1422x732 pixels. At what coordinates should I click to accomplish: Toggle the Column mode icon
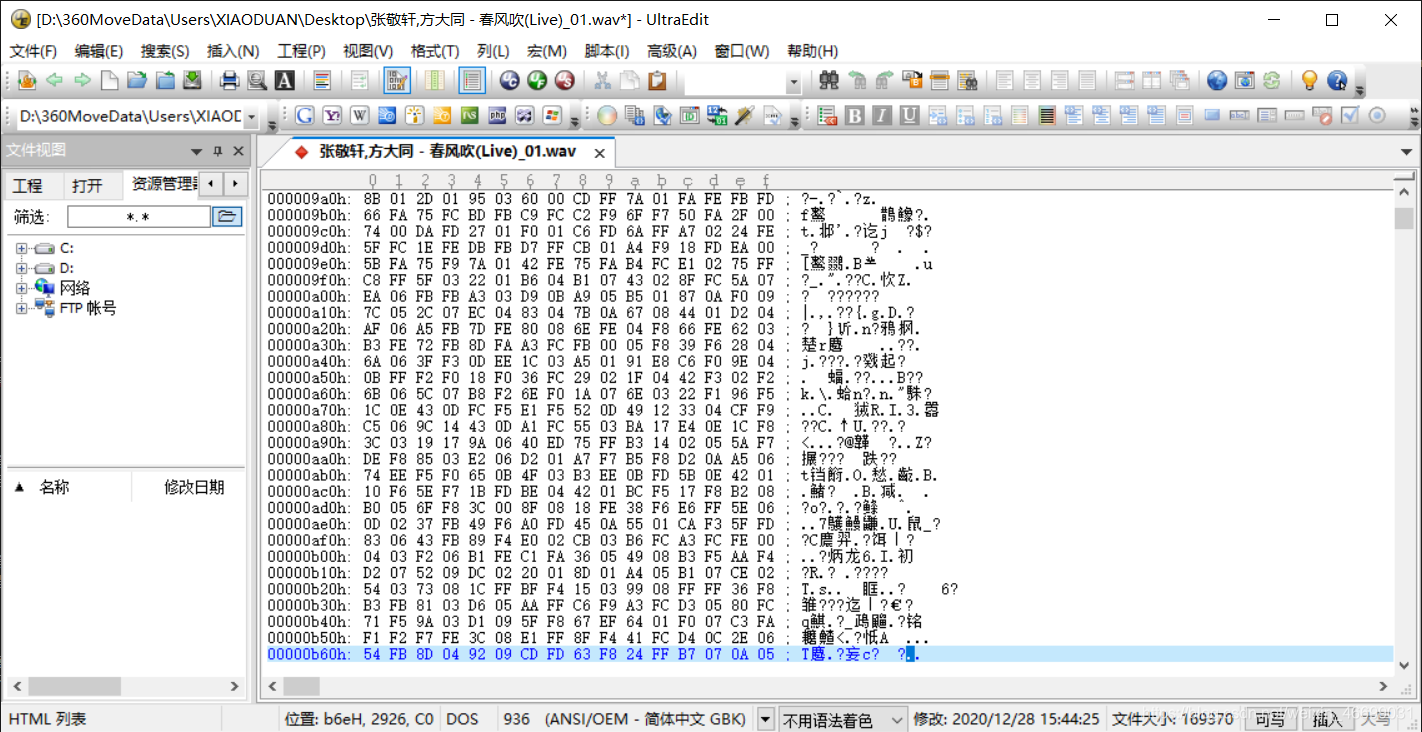[x=435, y=81]
